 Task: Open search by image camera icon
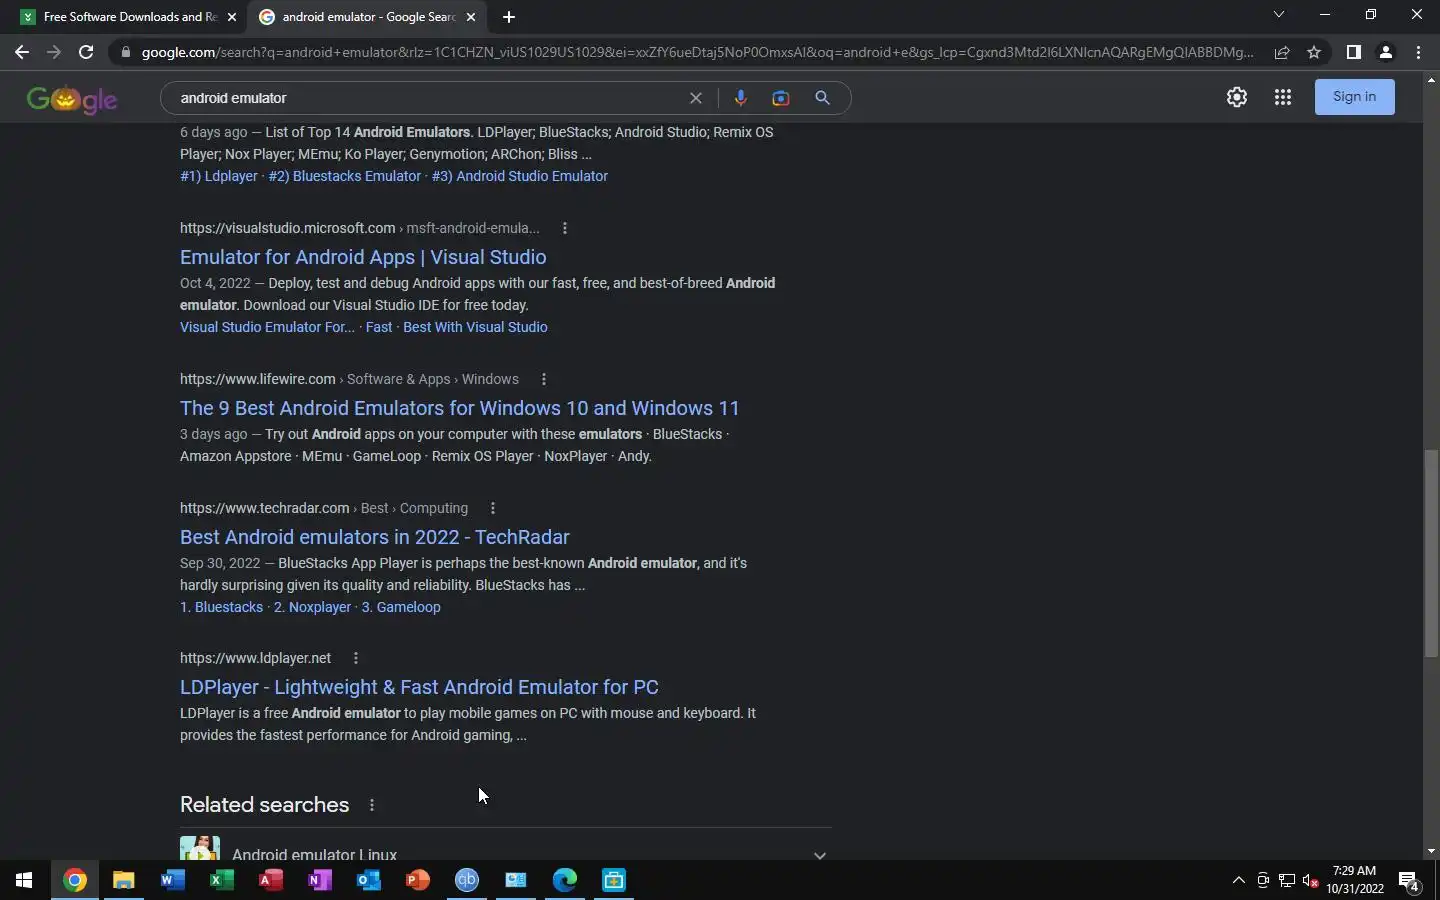tap(781, 98)
